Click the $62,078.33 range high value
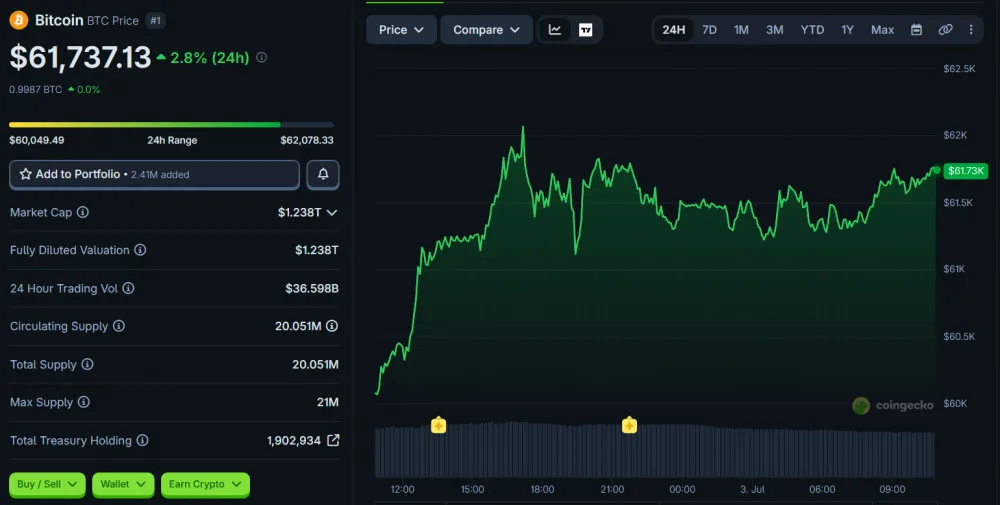This screenshot has height=505, width=1000. [x=307, y=140]
